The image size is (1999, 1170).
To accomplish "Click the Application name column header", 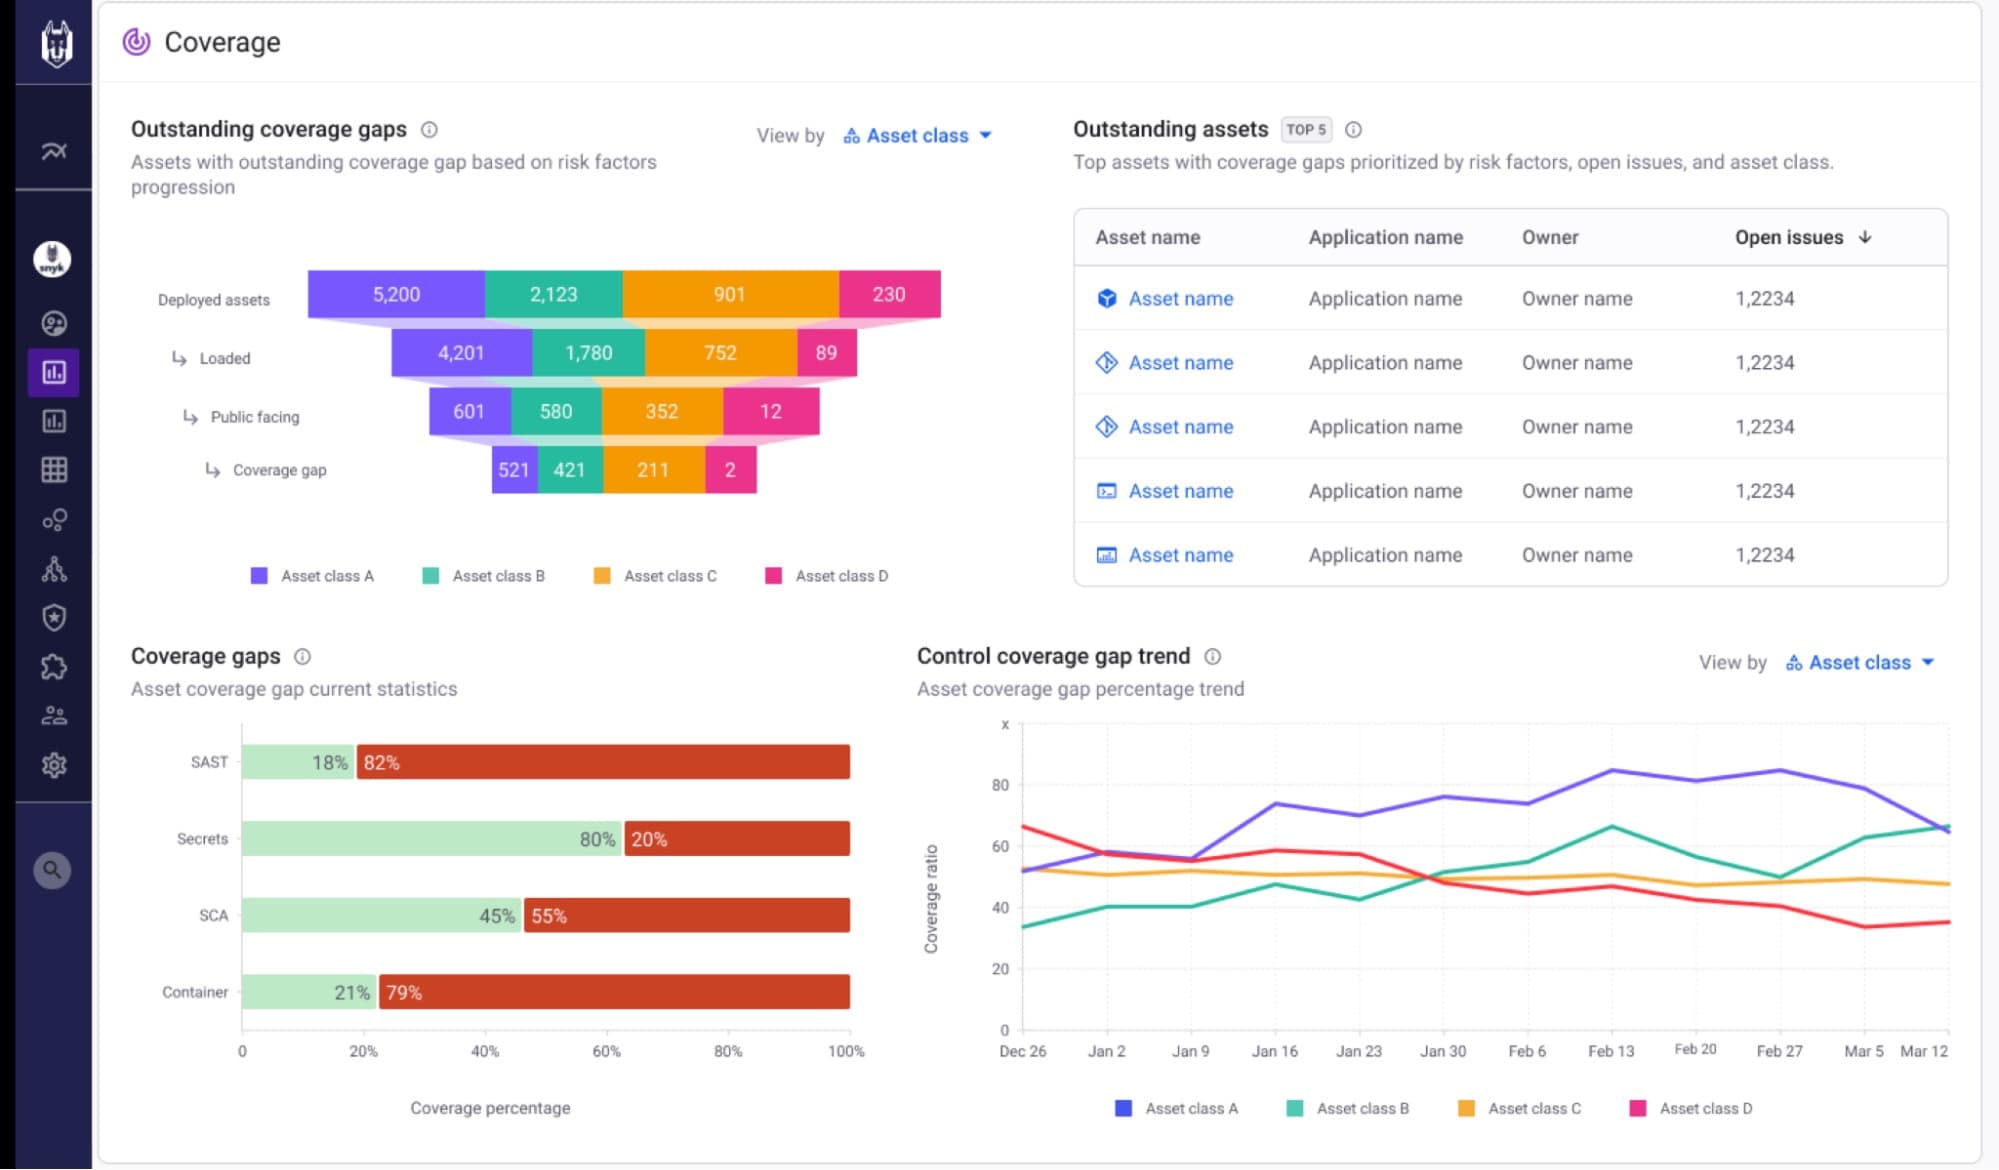I will coord(1385,237).
